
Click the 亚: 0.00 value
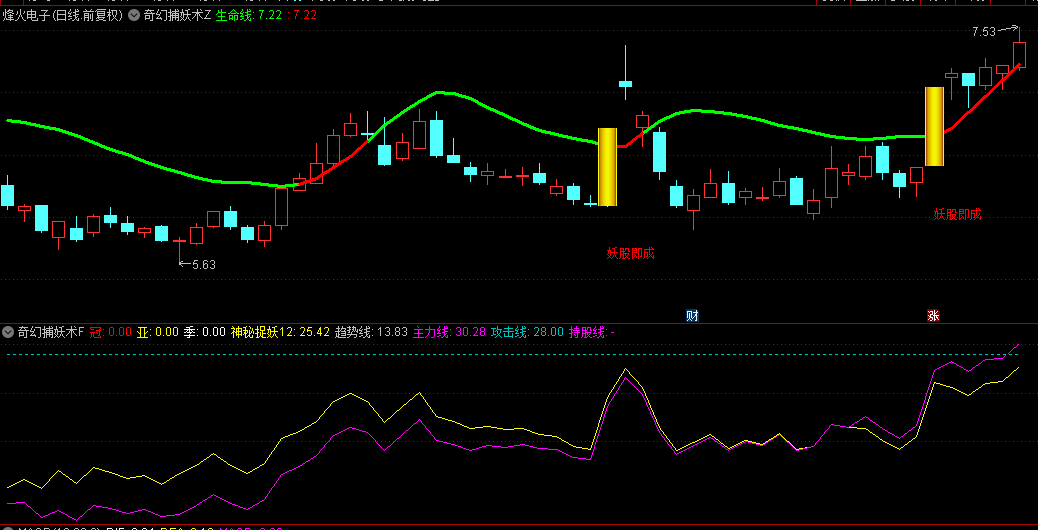click(158, 331)
